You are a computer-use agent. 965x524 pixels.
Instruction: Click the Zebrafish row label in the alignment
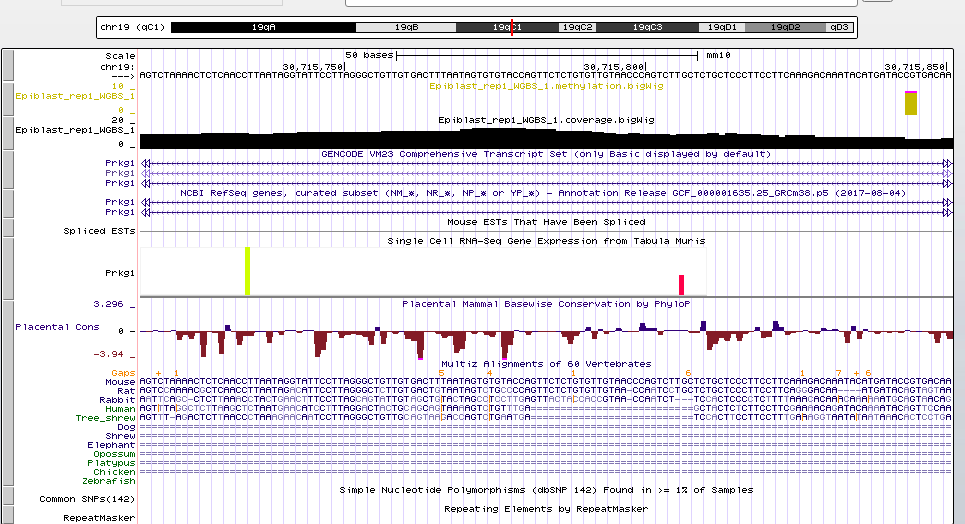click(x=108, y=482)
